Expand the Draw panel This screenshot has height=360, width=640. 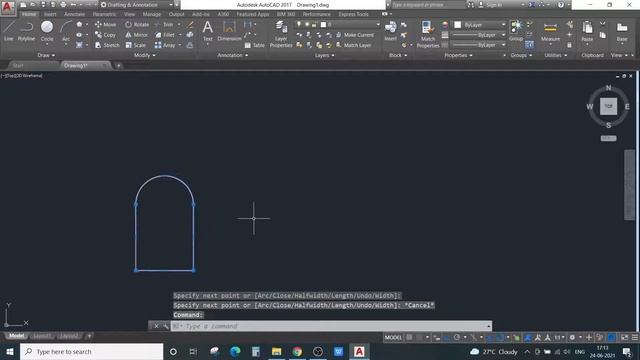[46, 55]
